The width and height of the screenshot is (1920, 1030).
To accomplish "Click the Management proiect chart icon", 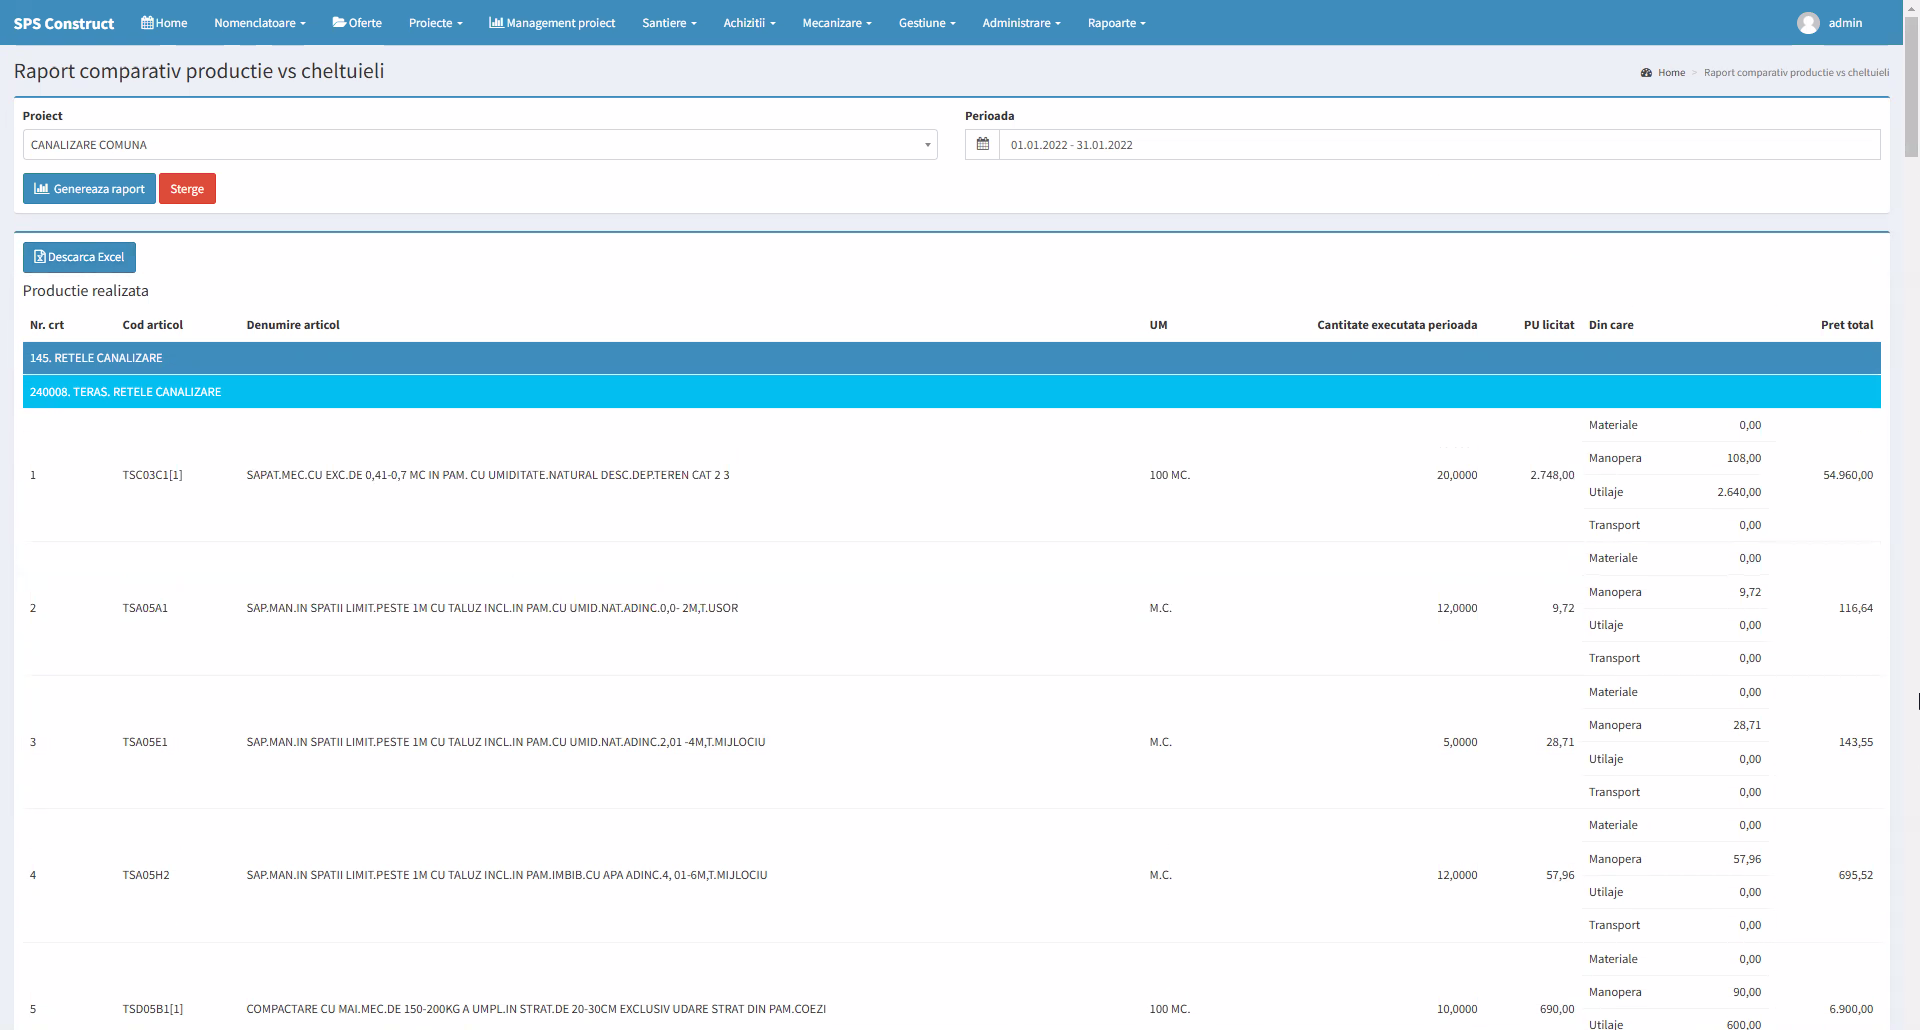I will (495, 23).
